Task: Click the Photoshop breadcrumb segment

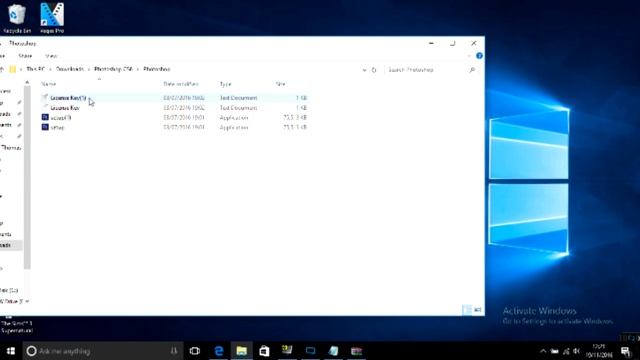Action: [157, 69]
